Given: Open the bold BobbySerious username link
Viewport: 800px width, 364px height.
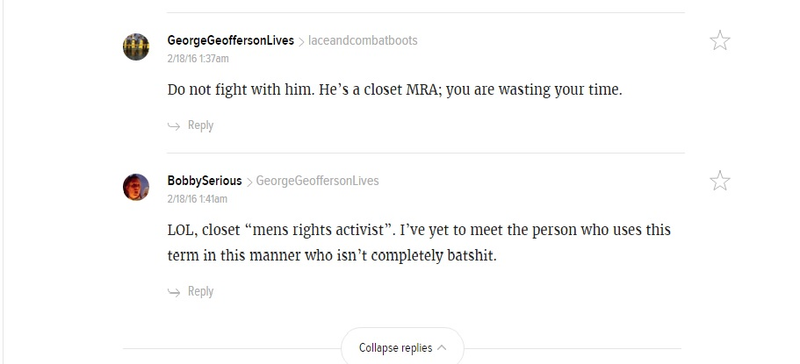Looking at the screenshot, I should pyautogui.click(x=205, y=181).
